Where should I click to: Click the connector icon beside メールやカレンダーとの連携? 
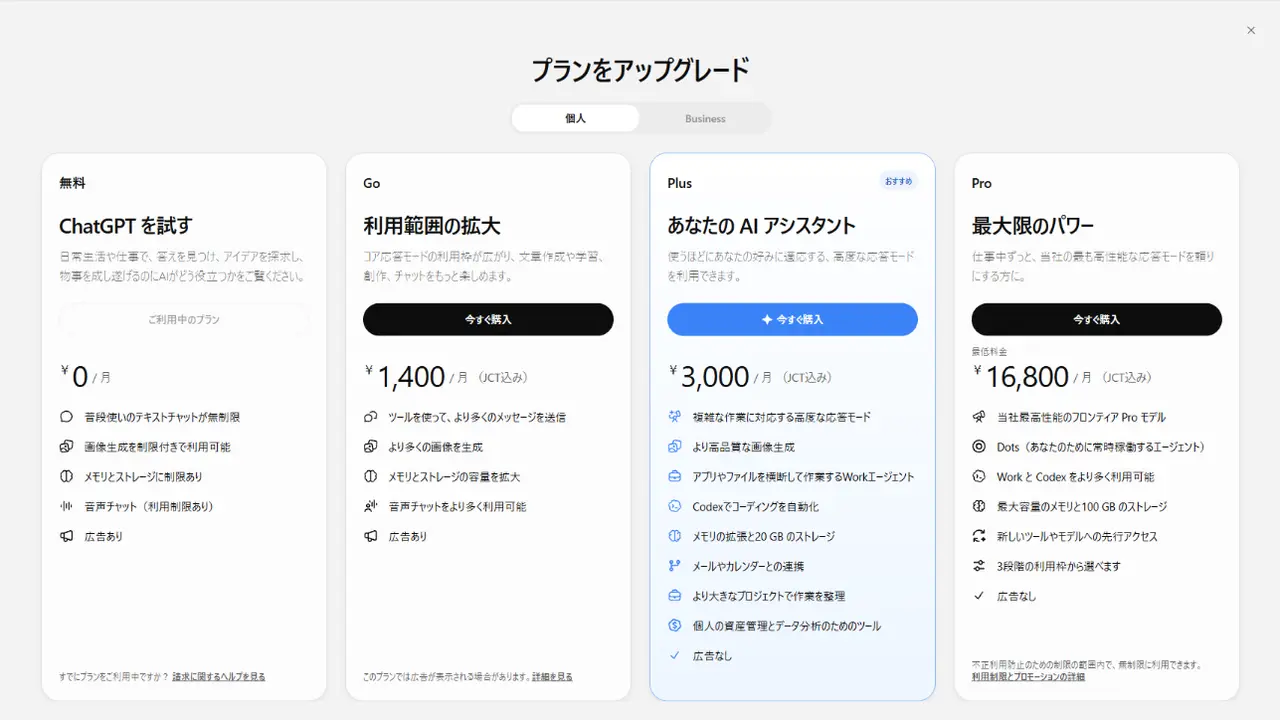(675, 566)
